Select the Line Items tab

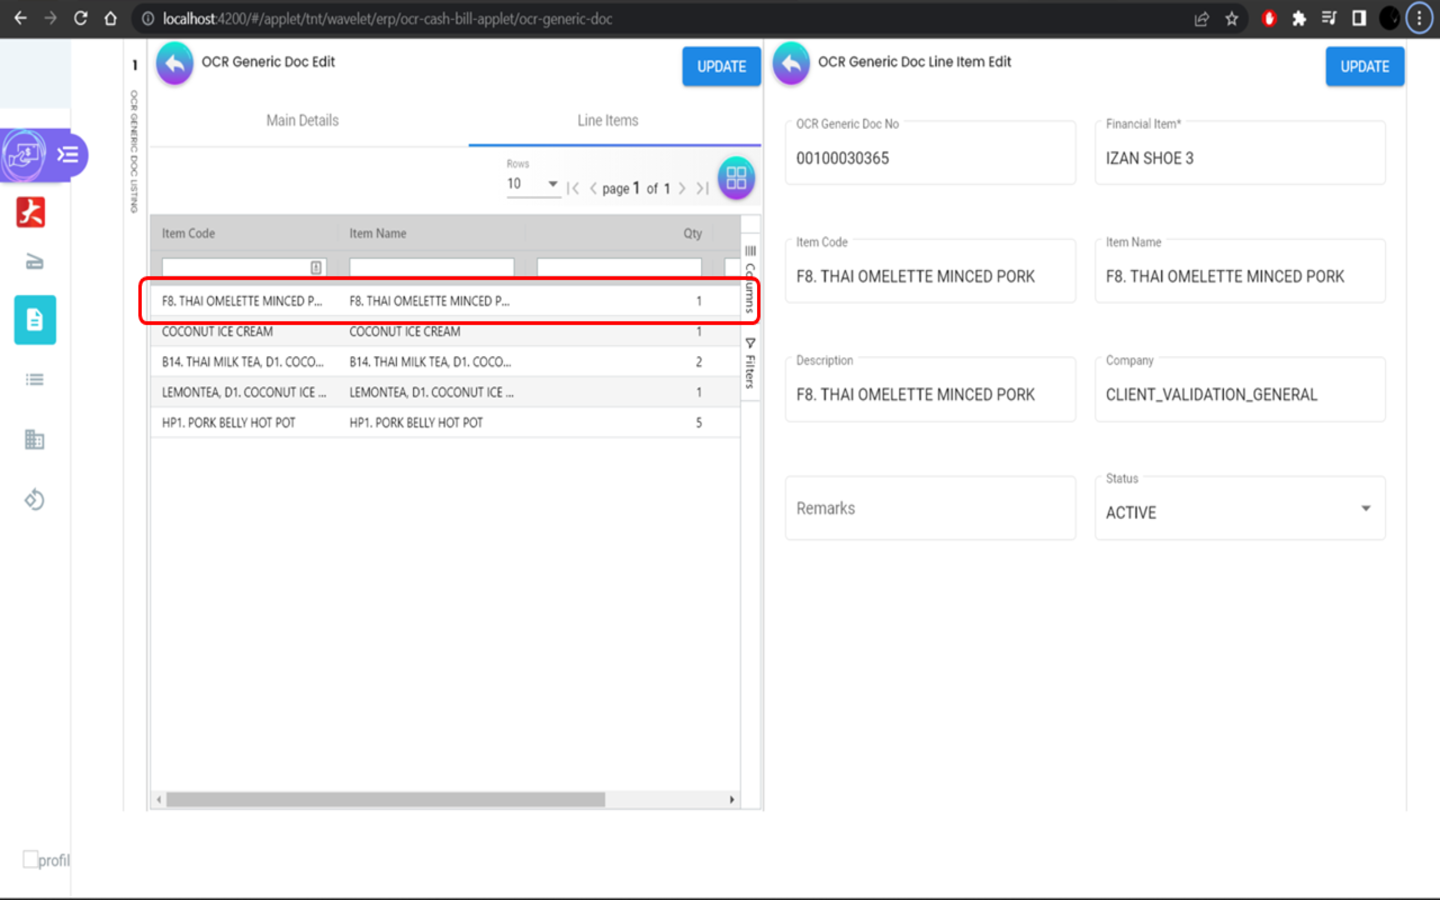tap(607, 121)
